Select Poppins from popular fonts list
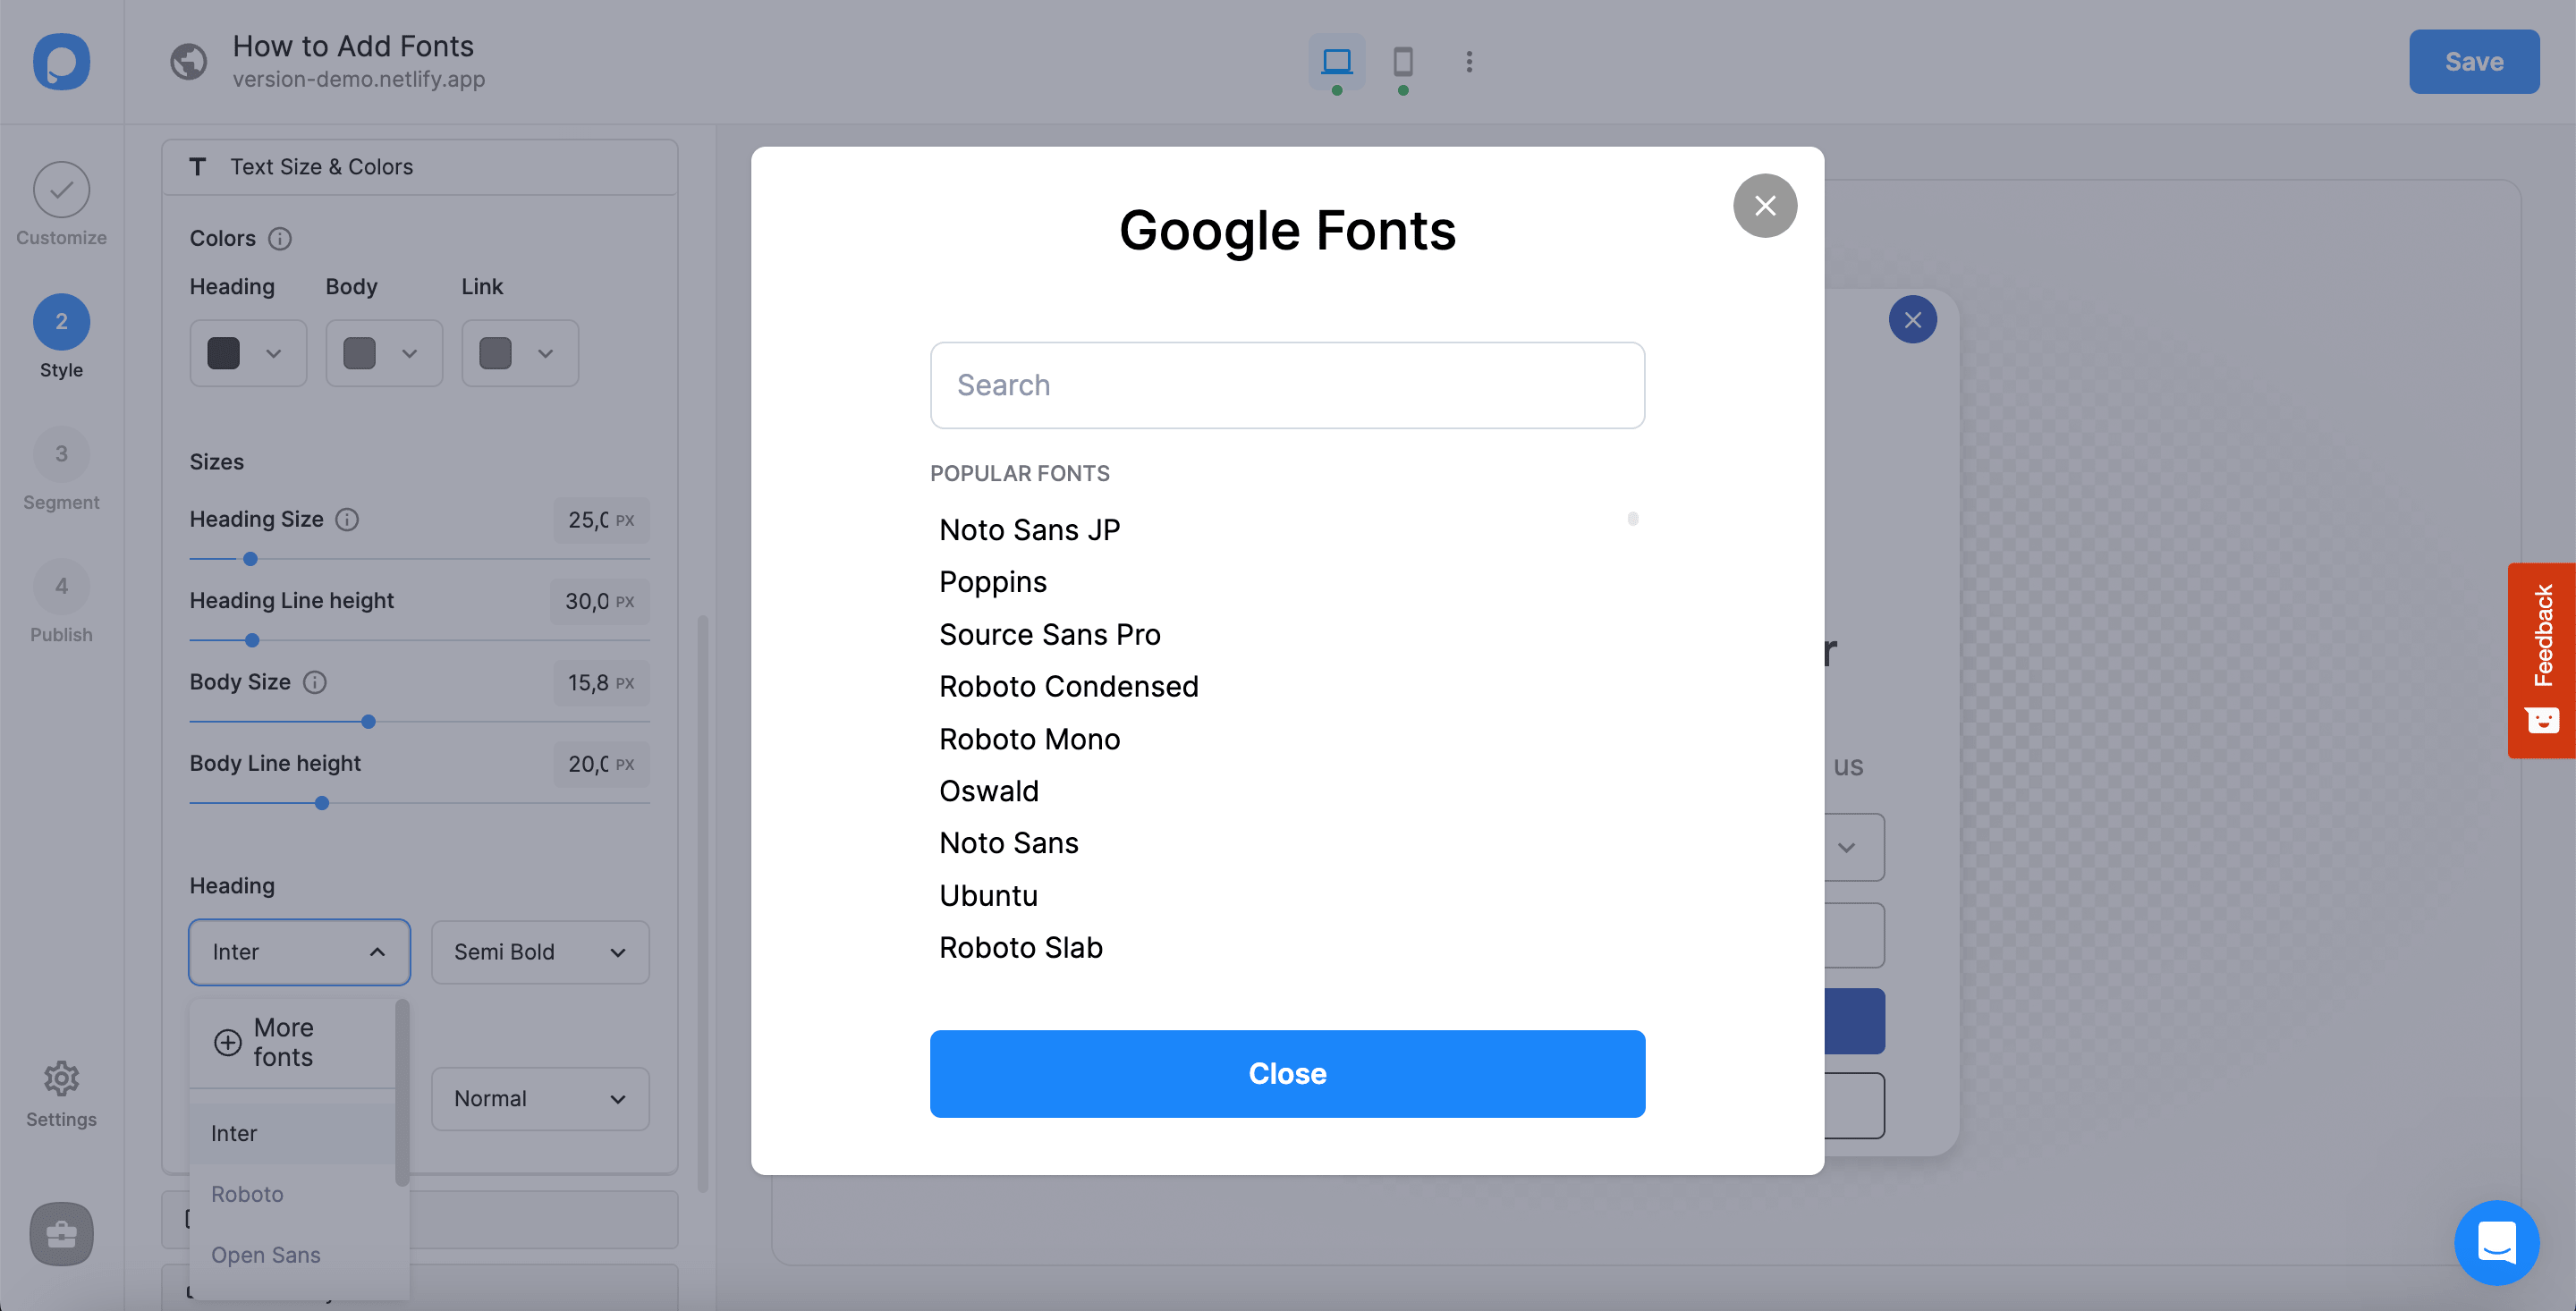 point(993,582)
